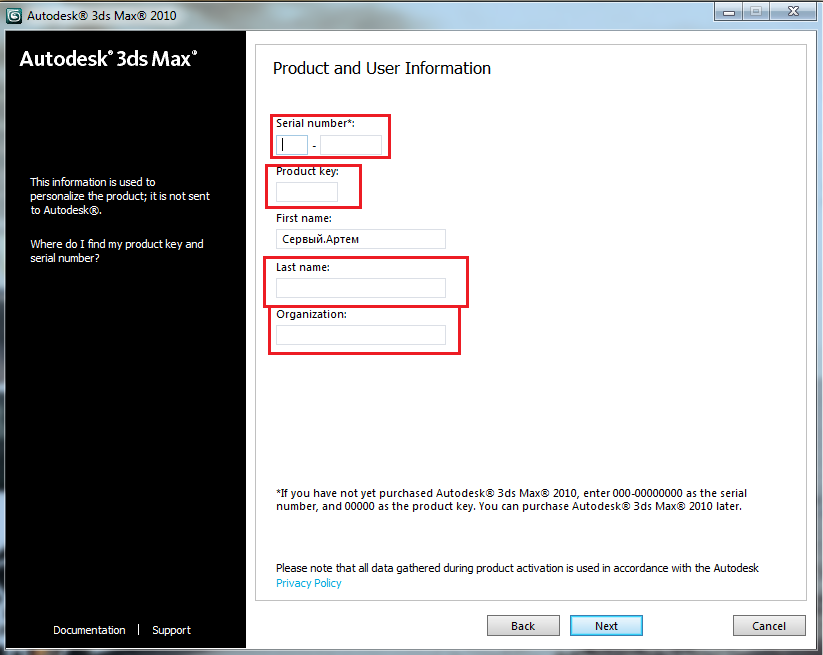Click the Product and User Information heading
Image resolution: width=823 pixels, height=655 pixels.
click(381, 69)
